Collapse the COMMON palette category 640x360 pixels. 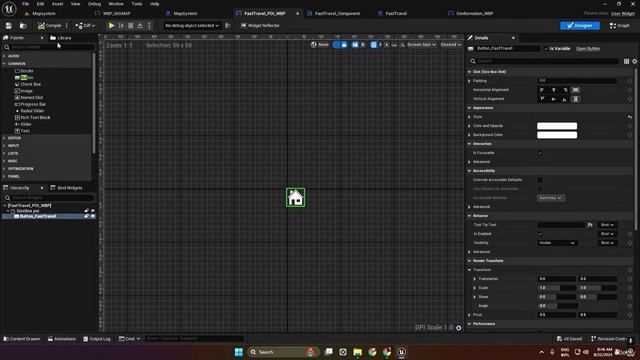pyautogui.click(x=4, y=64)
